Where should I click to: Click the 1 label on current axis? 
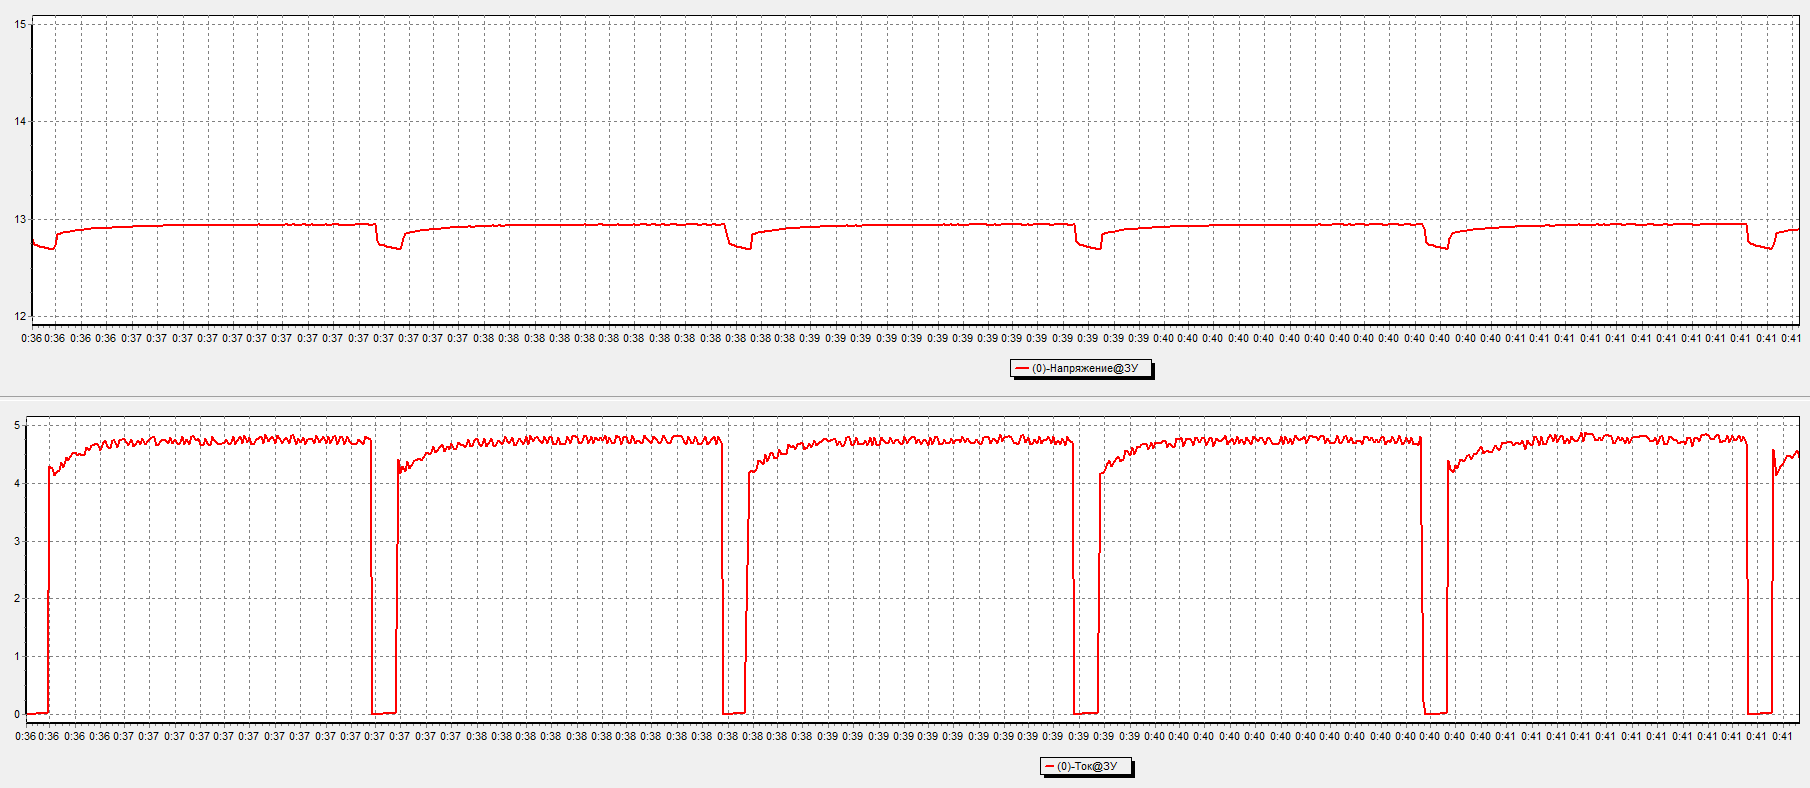(17, 656)
